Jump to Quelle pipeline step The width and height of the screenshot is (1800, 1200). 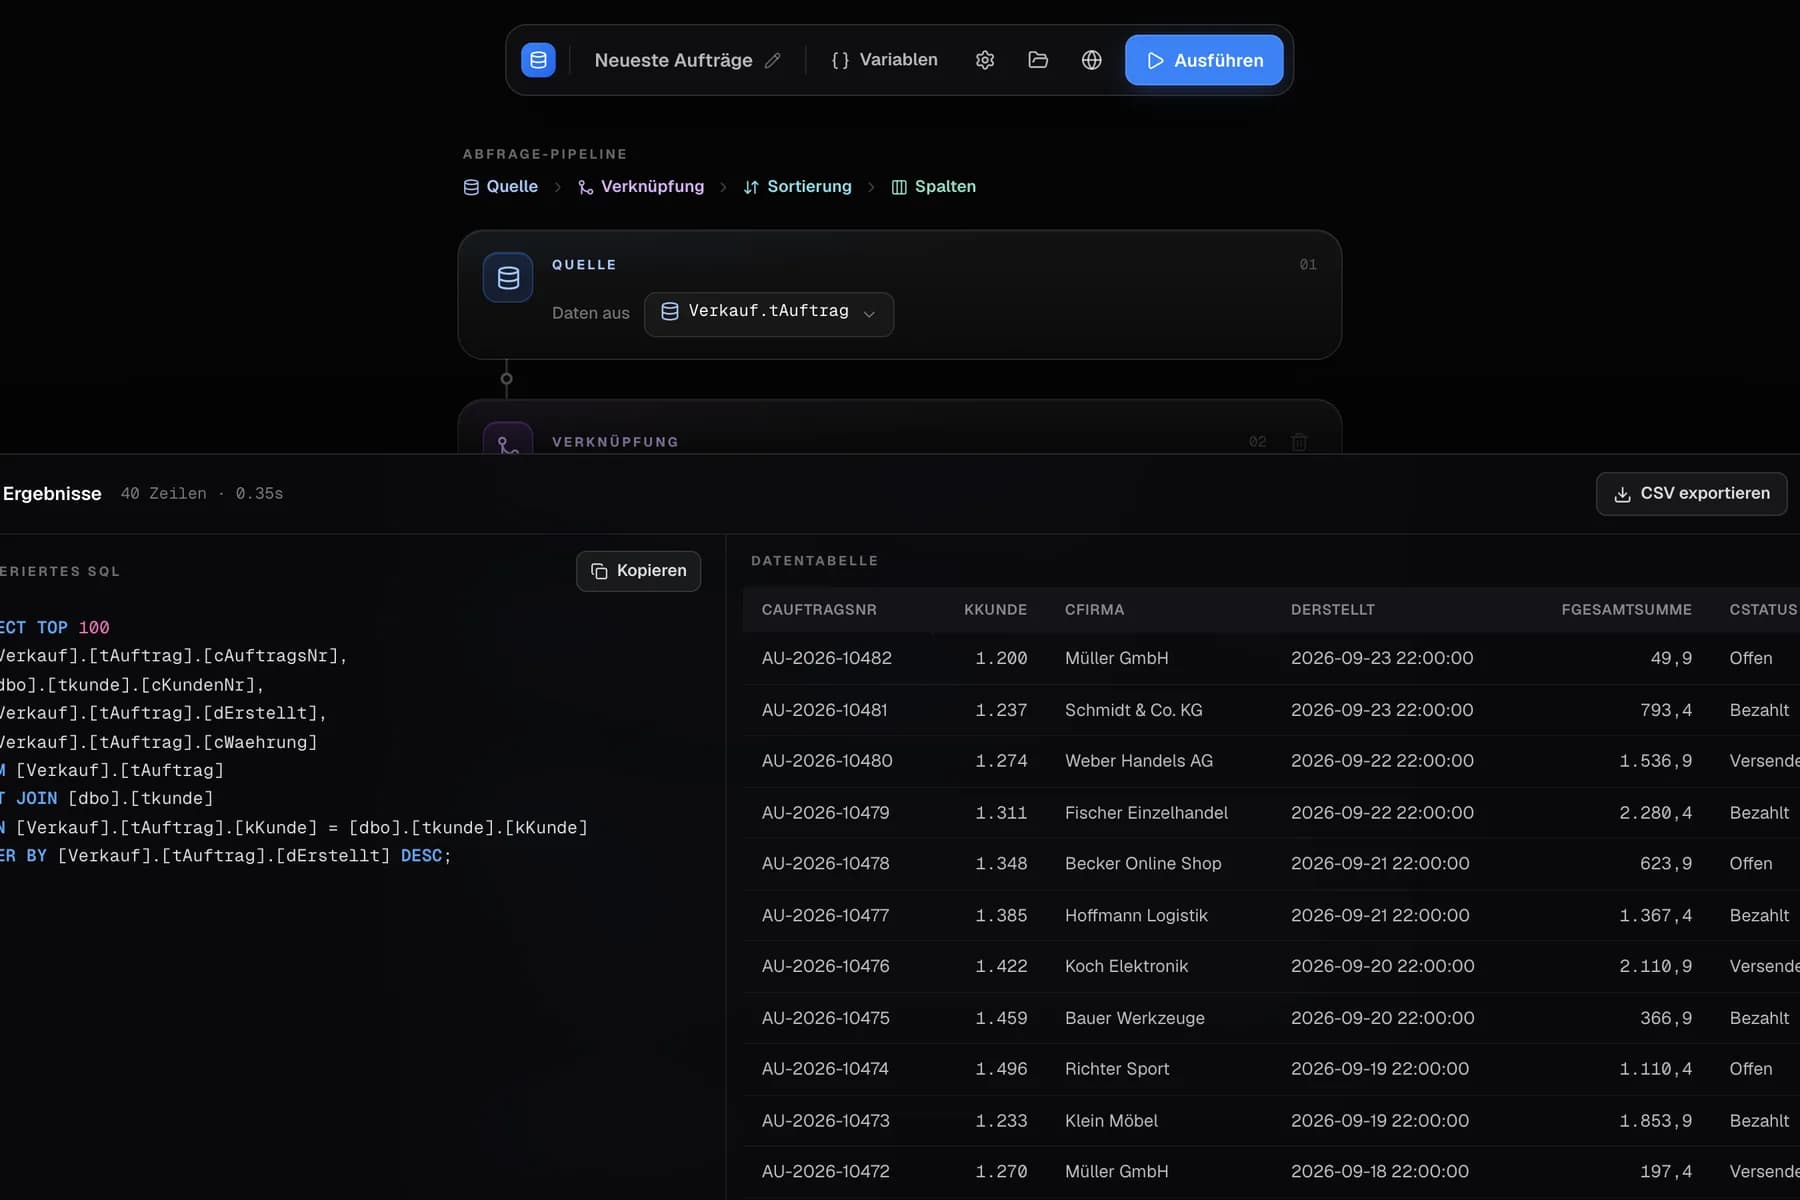coord(501,187)
